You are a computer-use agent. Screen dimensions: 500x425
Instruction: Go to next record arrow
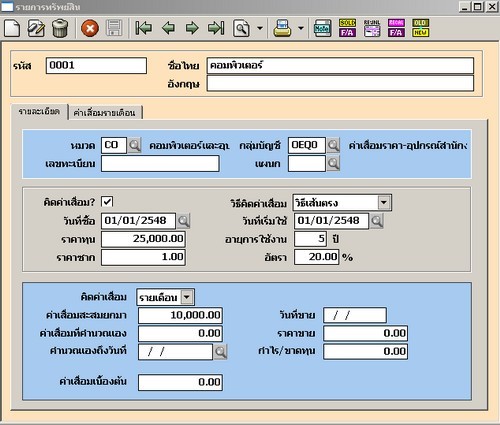click(x=192, y=28)
